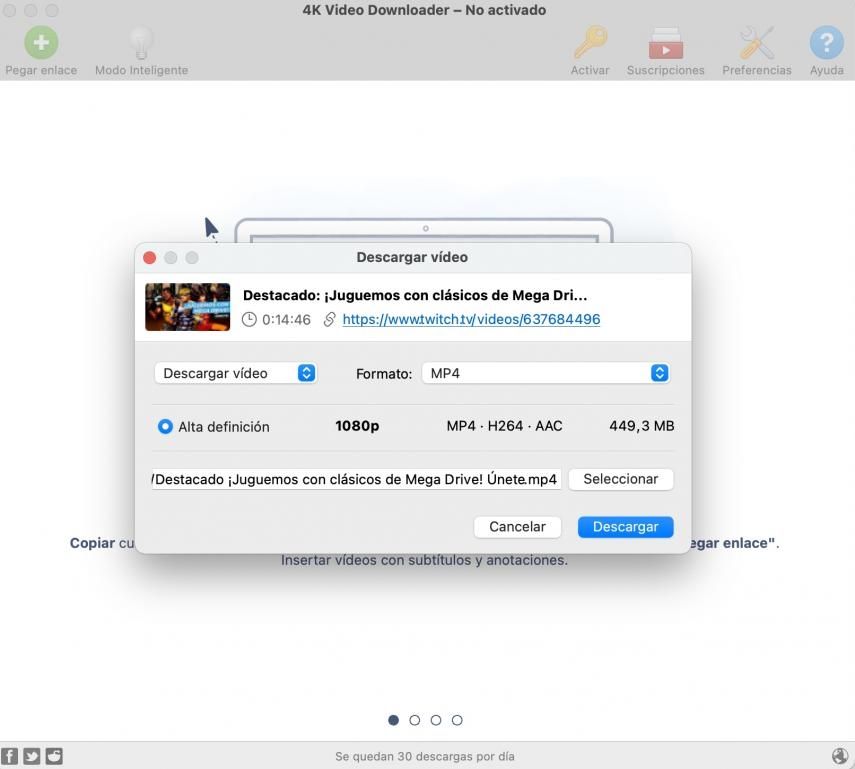Open the twitch.tv video link
Screen dimensions: 855x769
coord(471,319)
